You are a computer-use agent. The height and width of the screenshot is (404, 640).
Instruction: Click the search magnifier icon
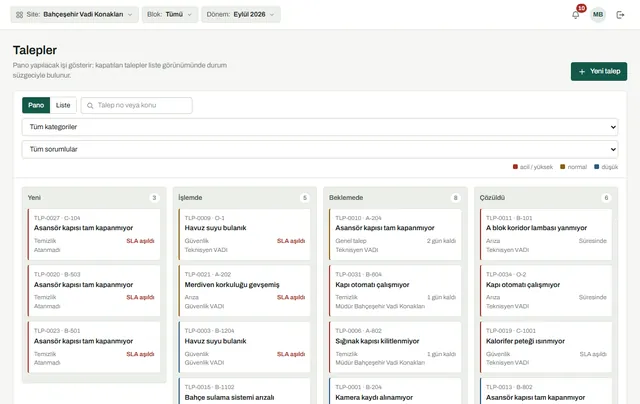point(90,106)
